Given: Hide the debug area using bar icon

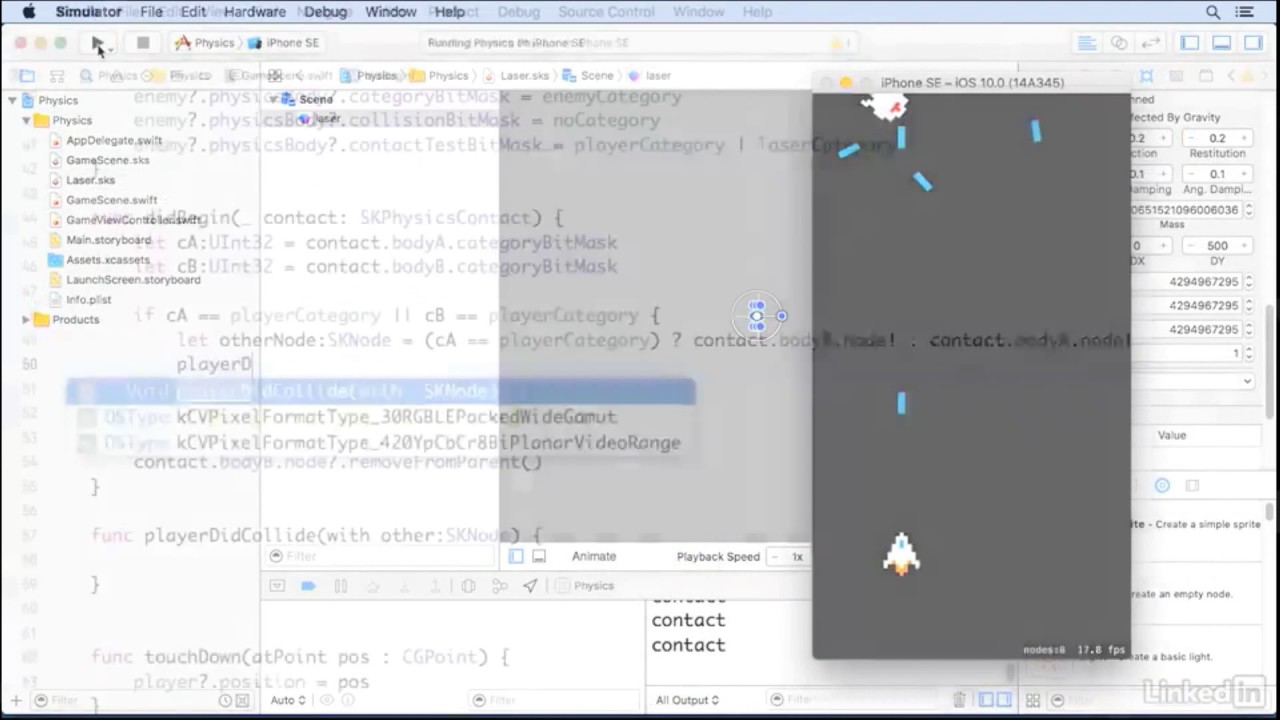Looking at the screenshot, I should (x=277, y=586).
